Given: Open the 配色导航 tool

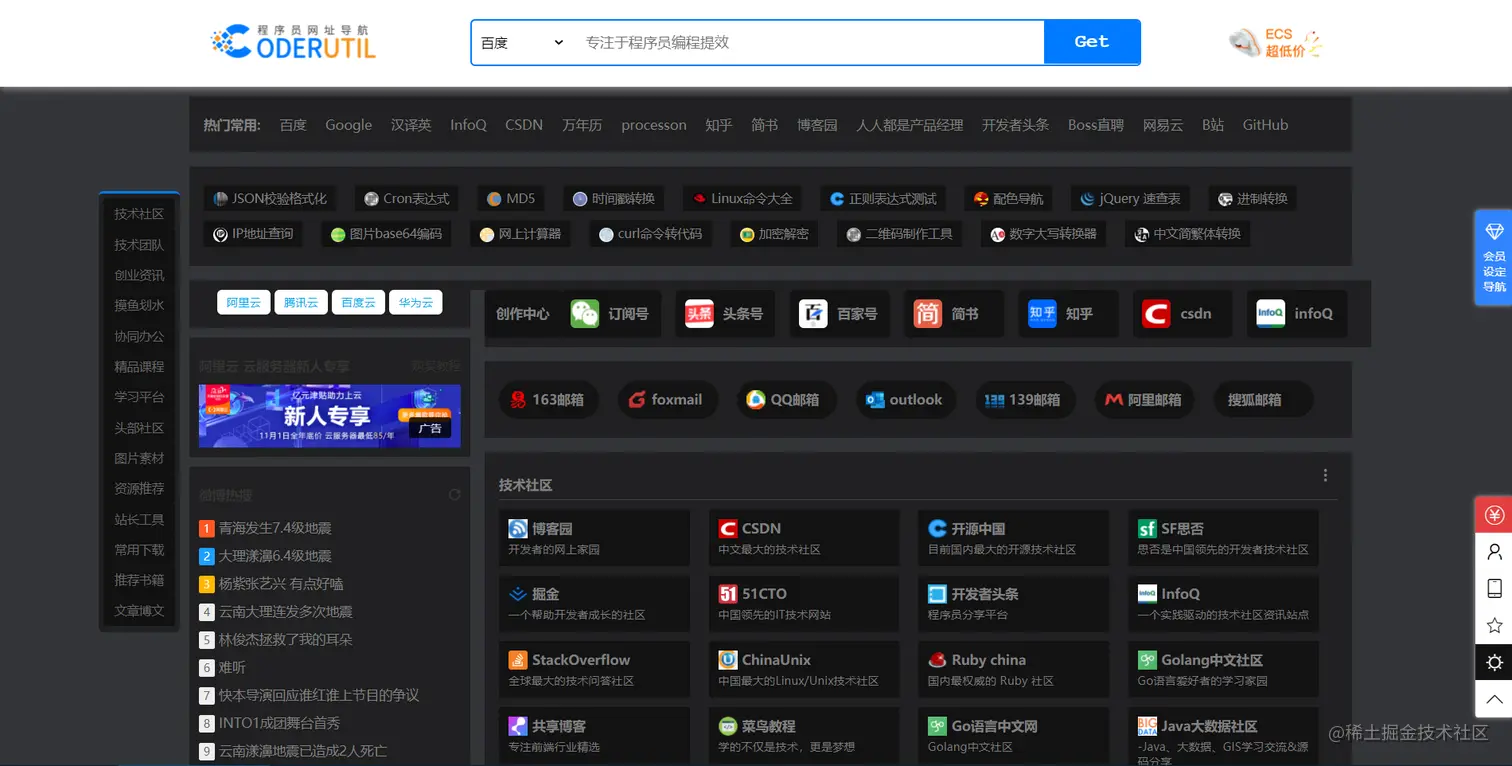Looking at the screenshot, I should (1008, 198).
